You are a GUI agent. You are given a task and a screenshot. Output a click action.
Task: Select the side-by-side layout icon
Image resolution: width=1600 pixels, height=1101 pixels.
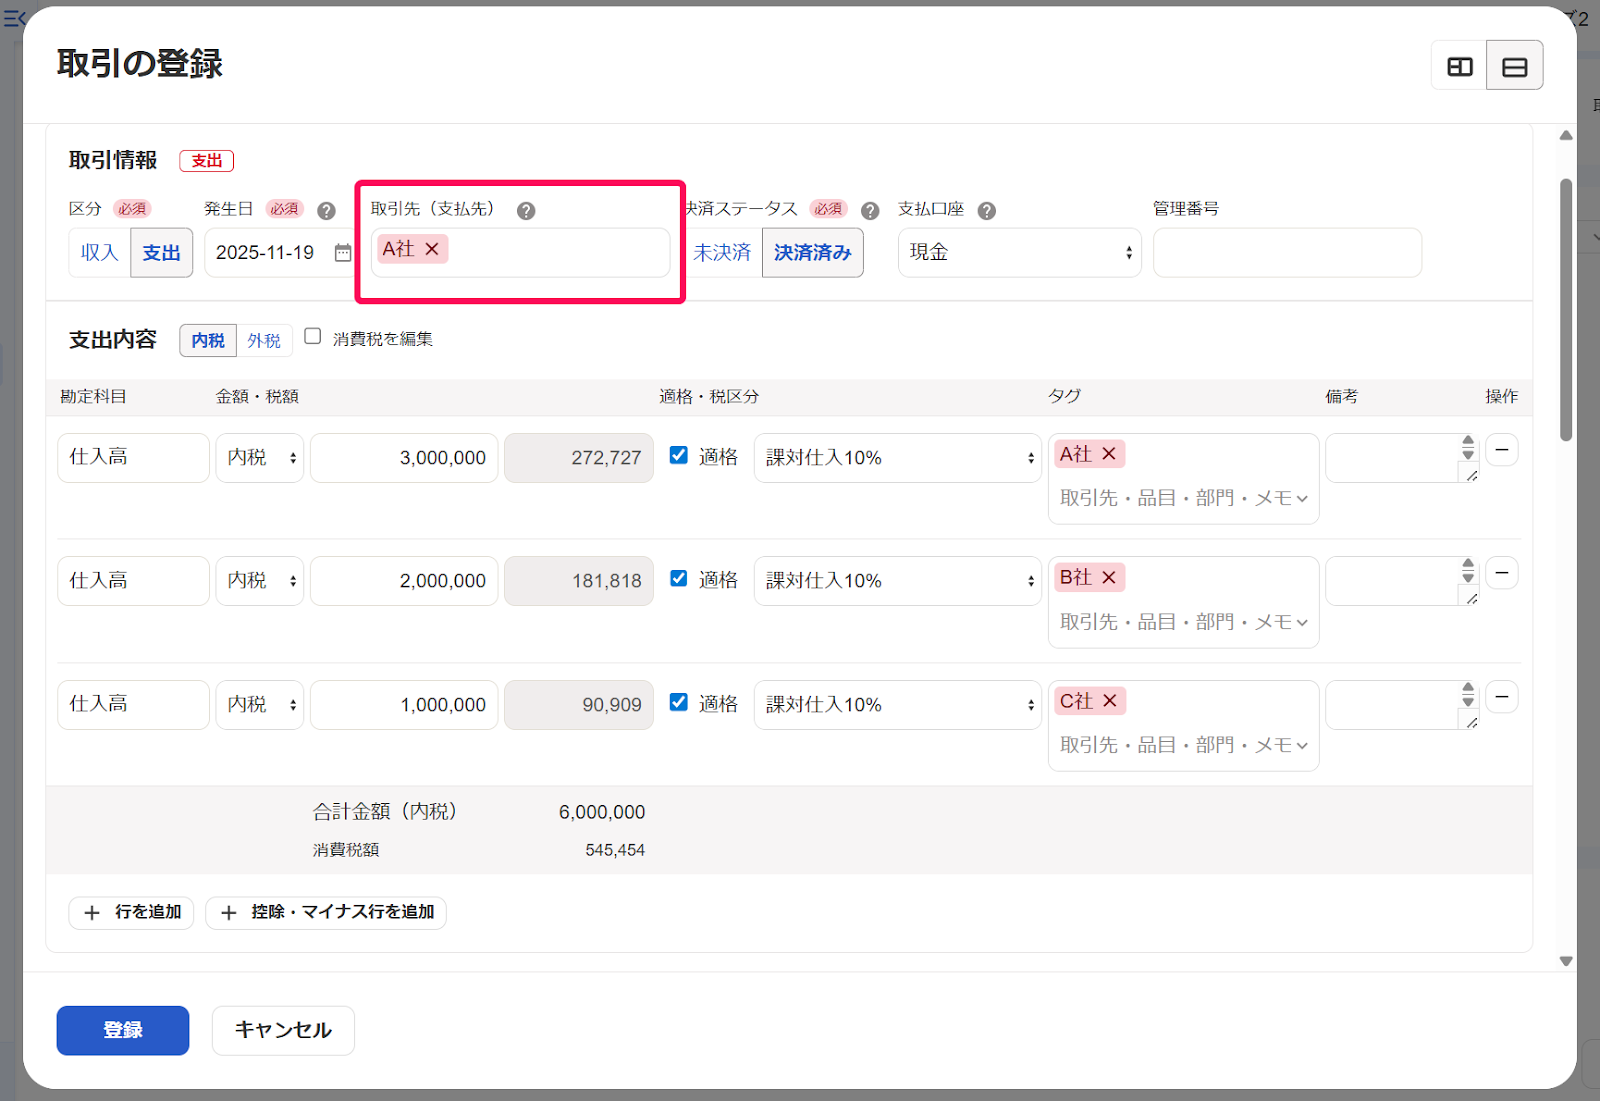pyautogui.click(x=1460, y=65)
